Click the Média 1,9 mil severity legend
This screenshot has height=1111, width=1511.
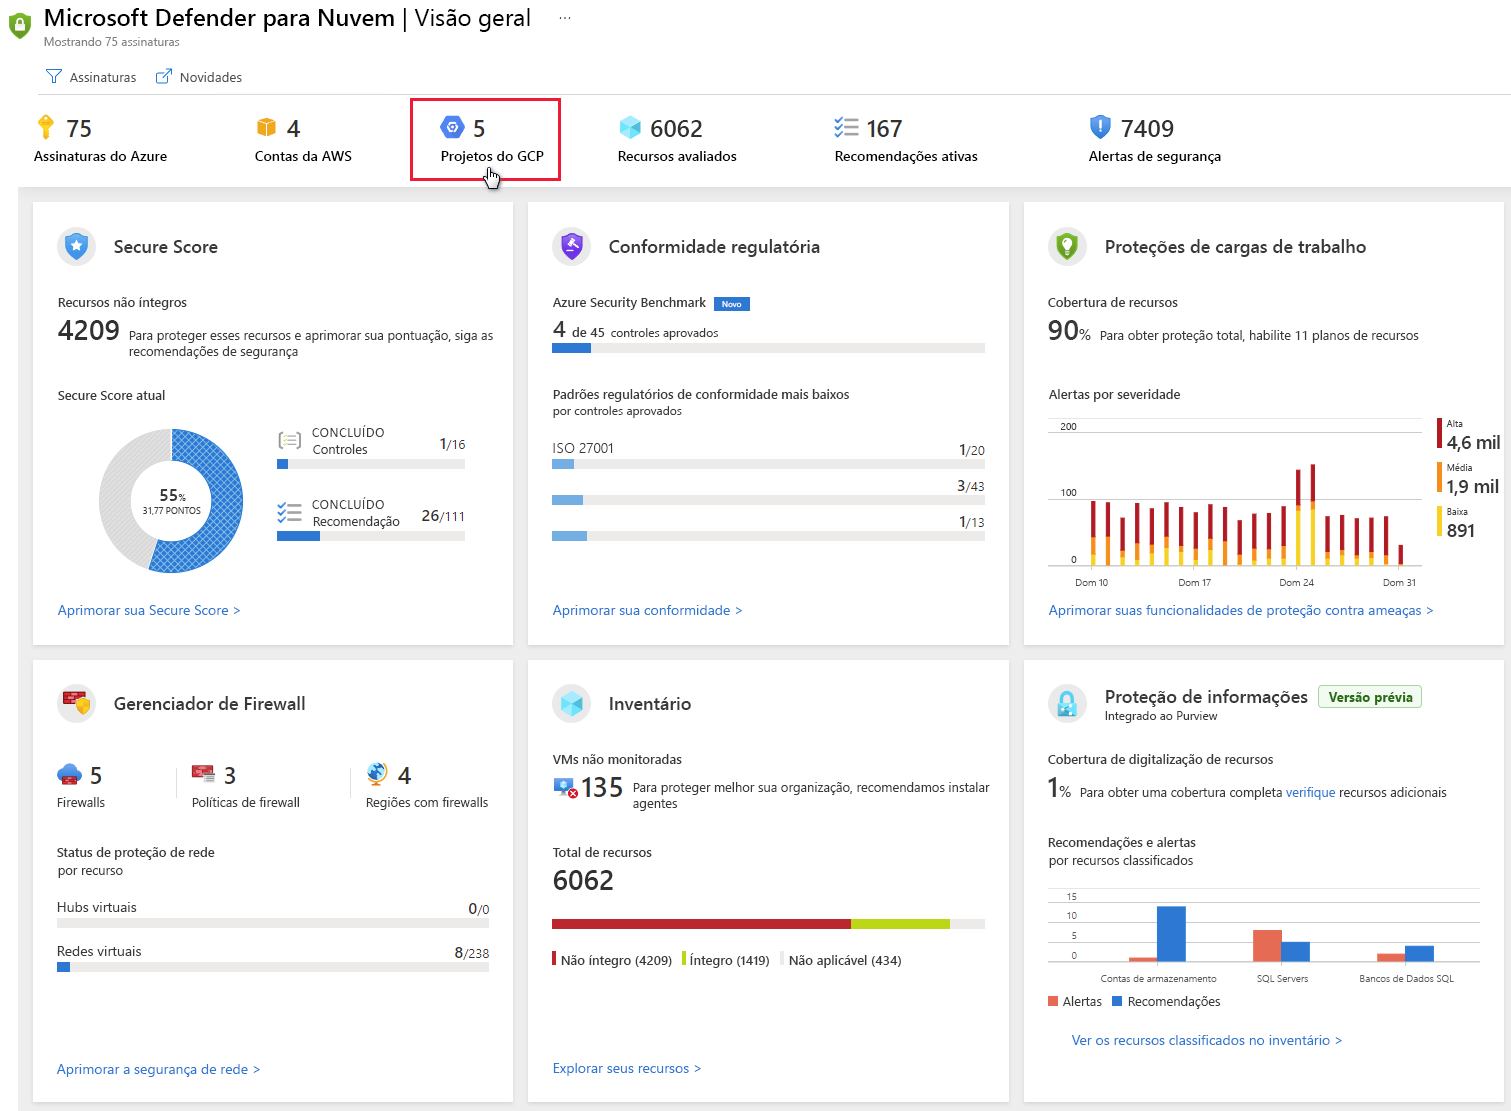[x=1469, y=479]
